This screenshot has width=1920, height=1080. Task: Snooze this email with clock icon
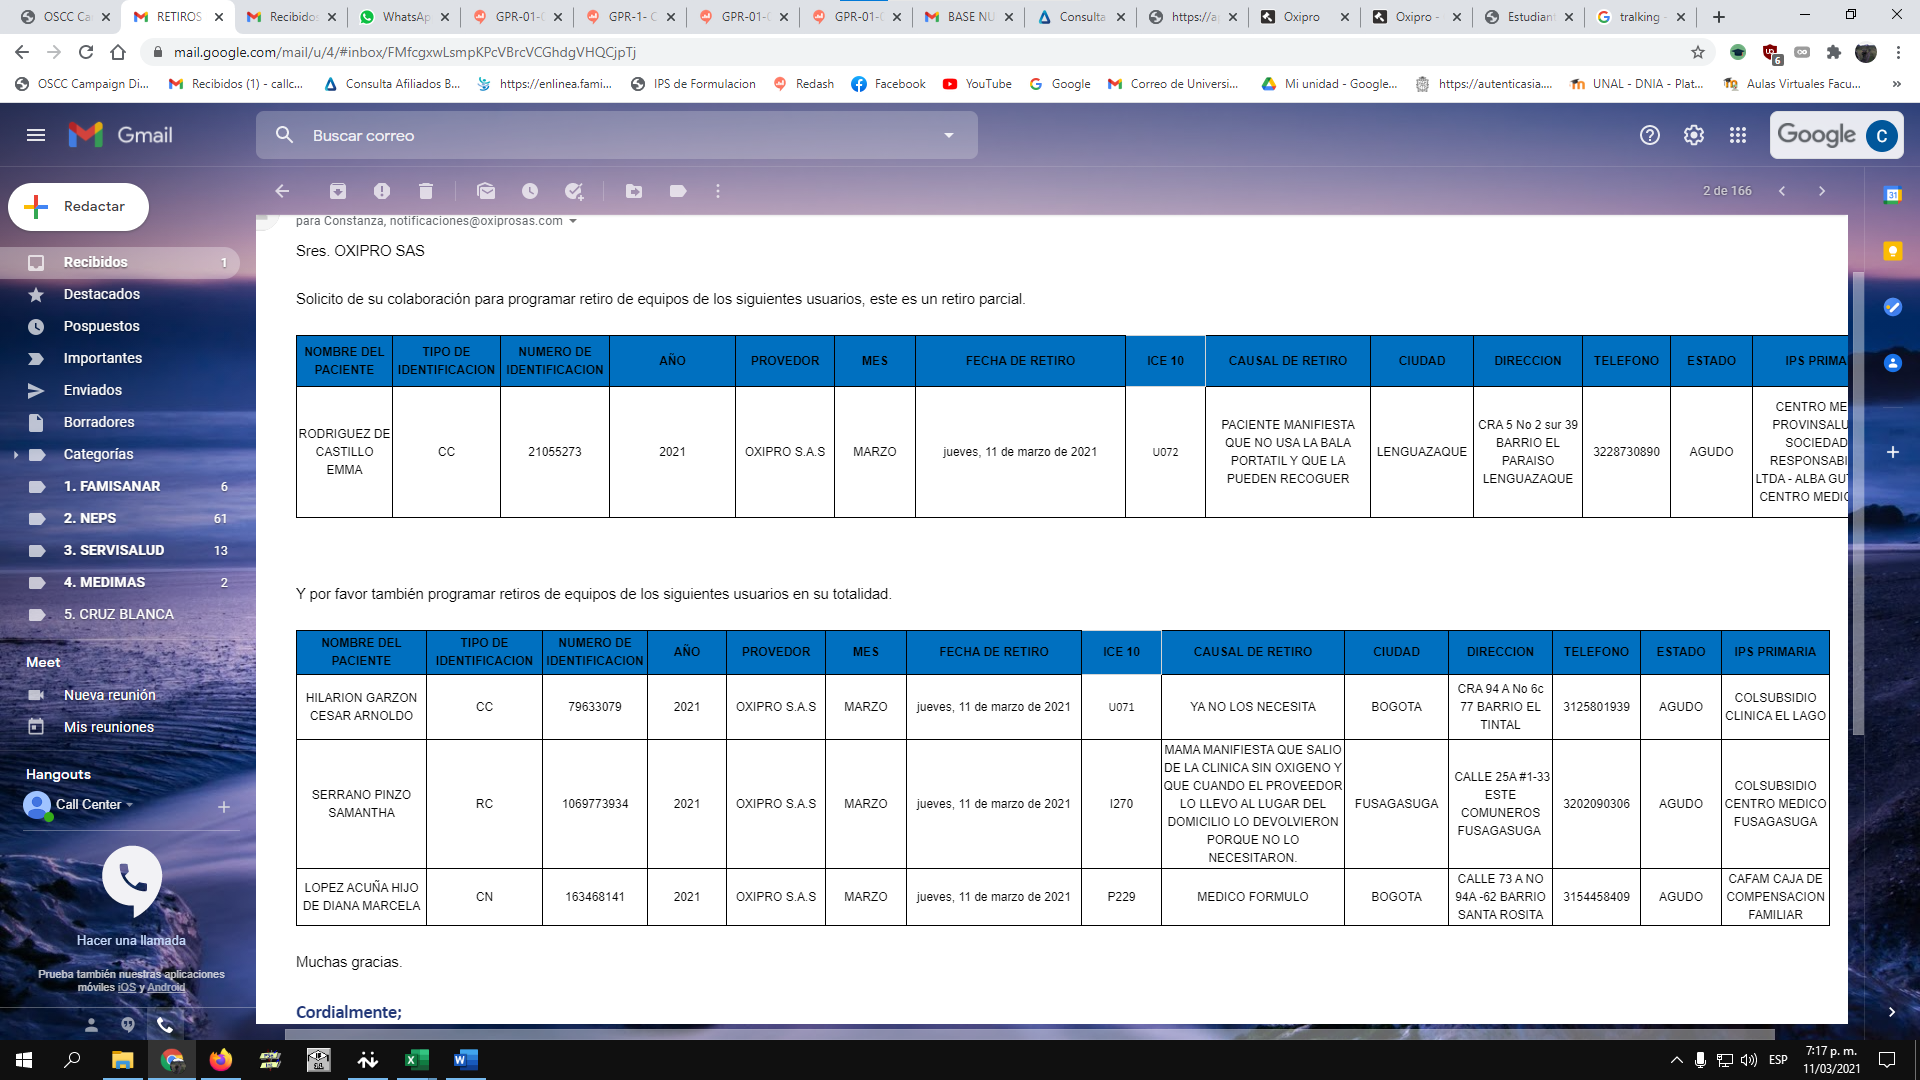click(x=530, y=191)
